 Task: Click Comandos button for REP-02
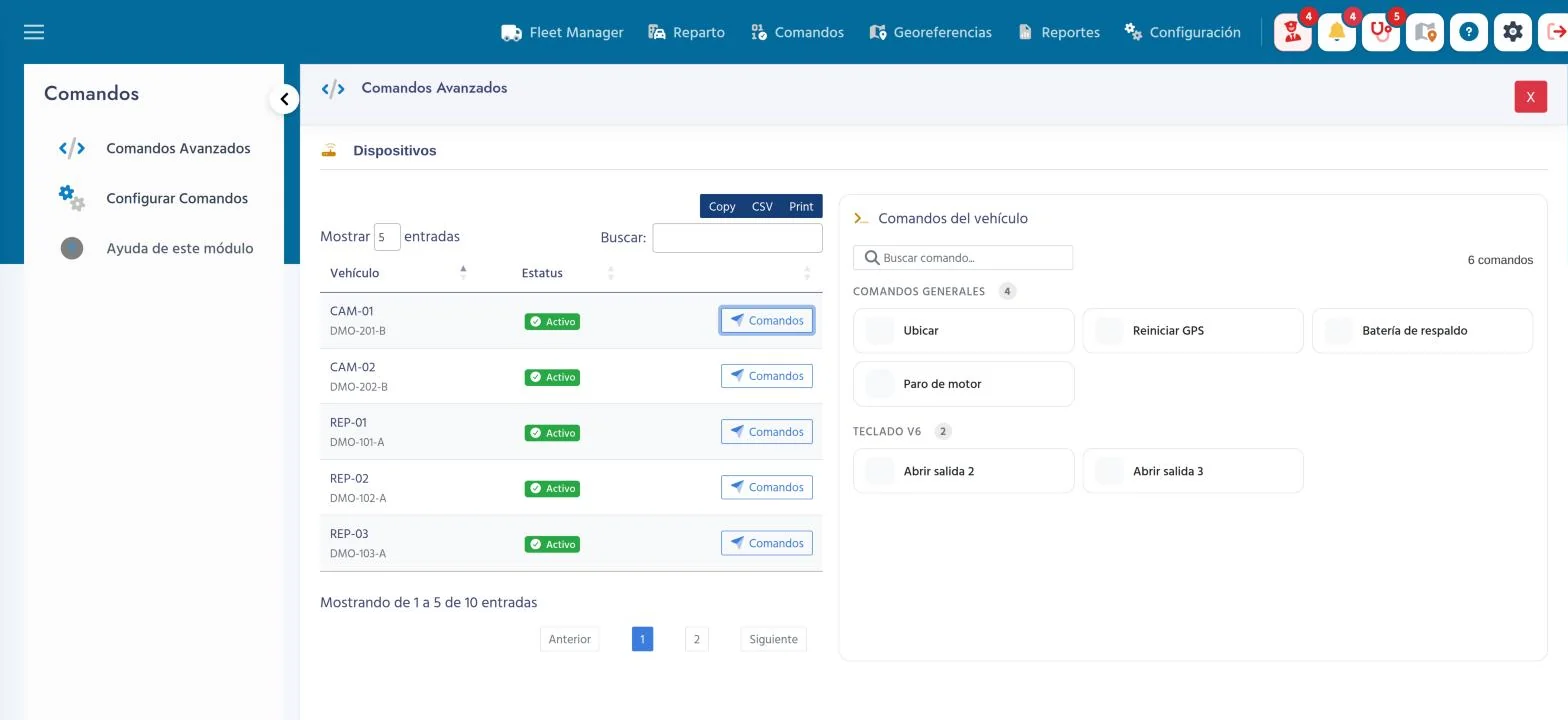coord(767,487)
